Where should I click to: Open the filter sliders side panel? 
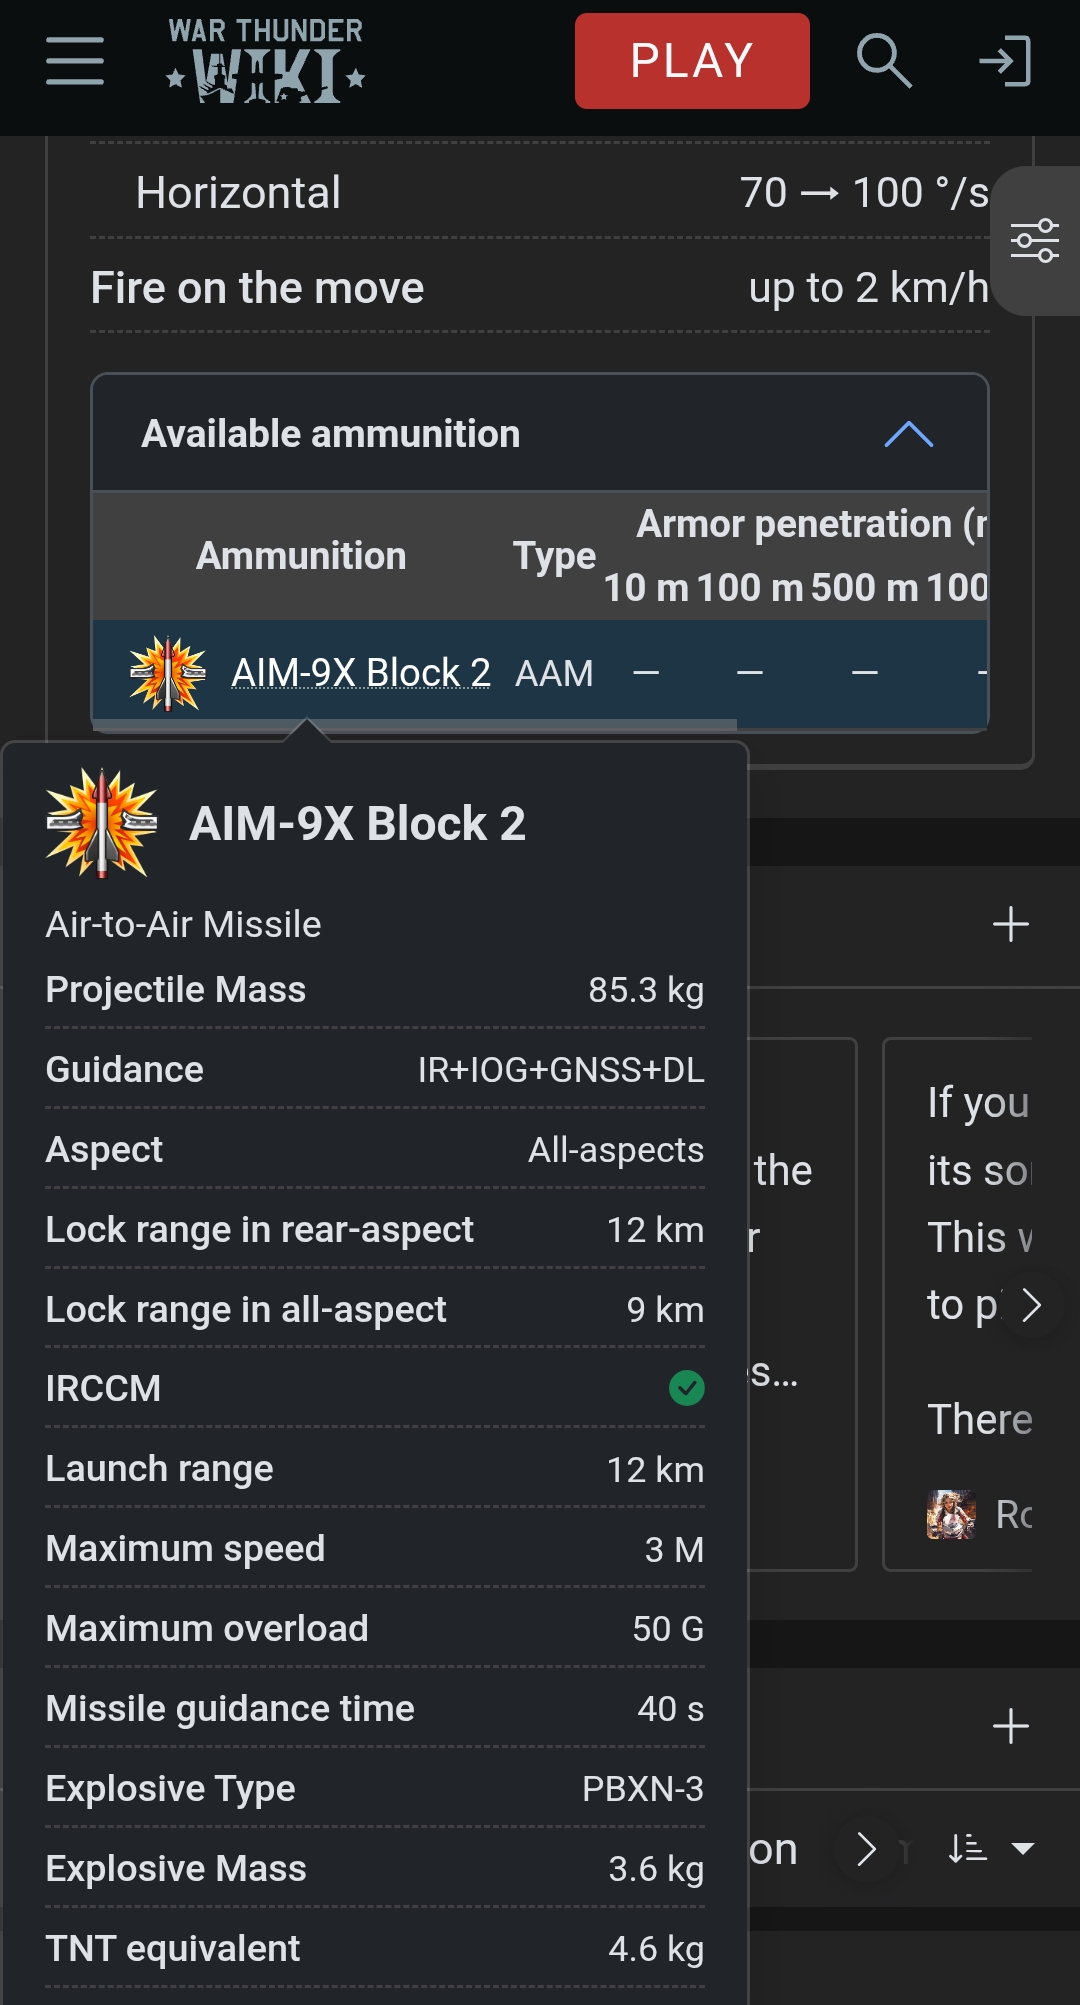click(x=1035, y=240)
